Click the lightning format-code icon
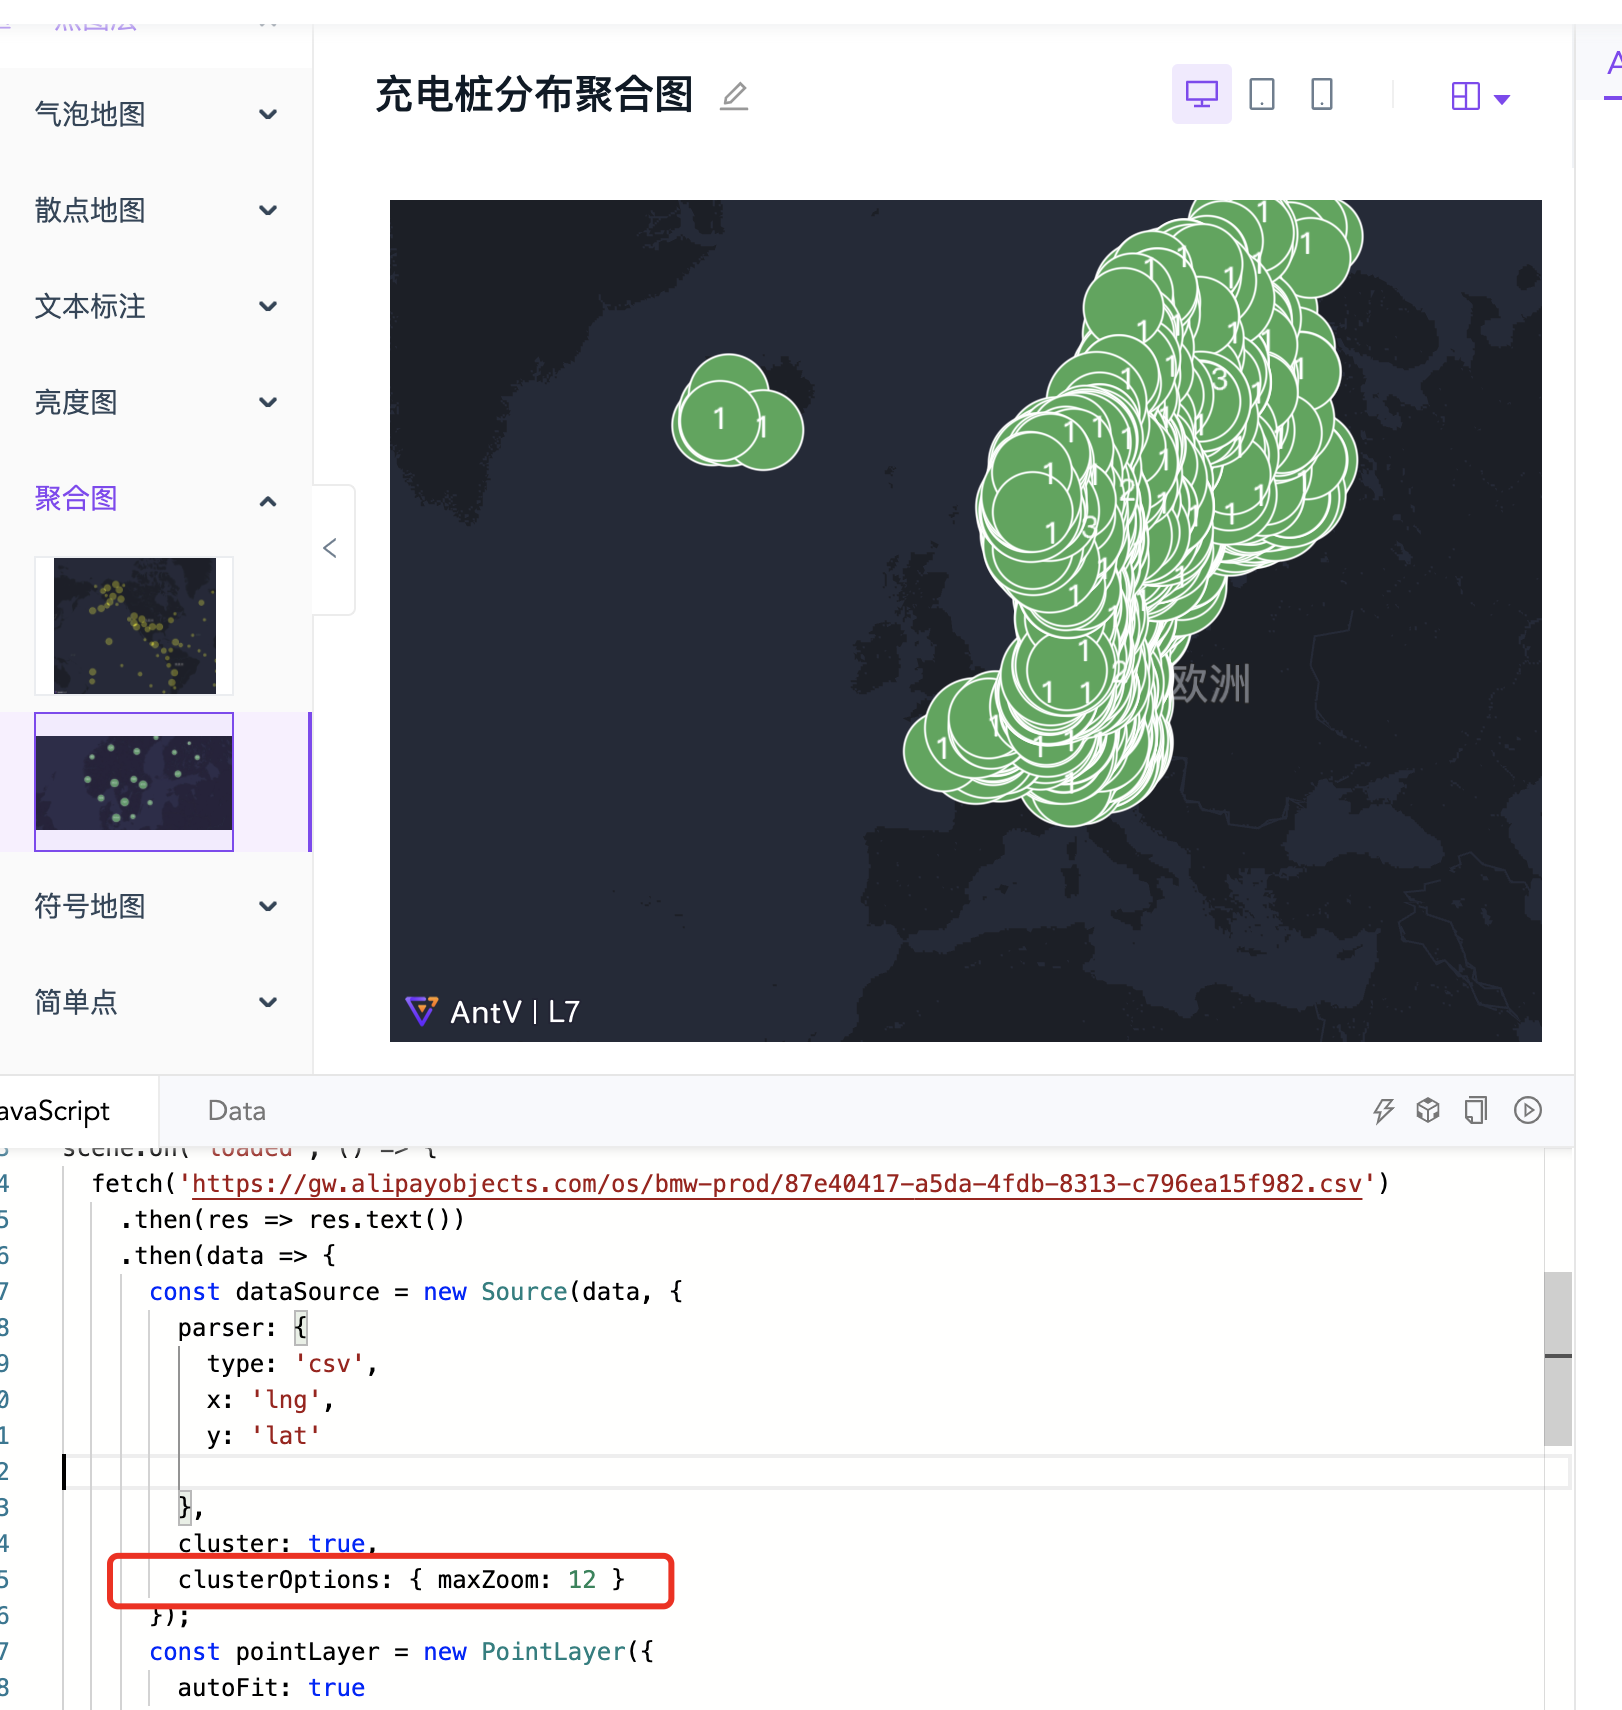The width and height of the screenshot is (1622, 1710). 1384,1110
